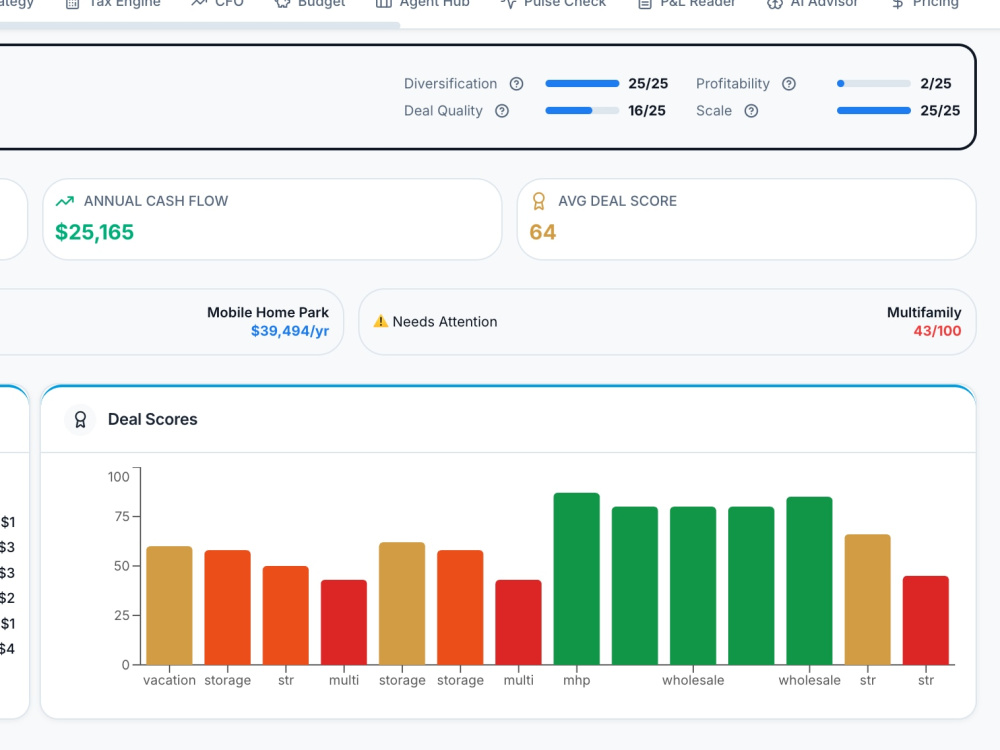
Task: Go to the Agent Hub tab
Action: (423, 3)
